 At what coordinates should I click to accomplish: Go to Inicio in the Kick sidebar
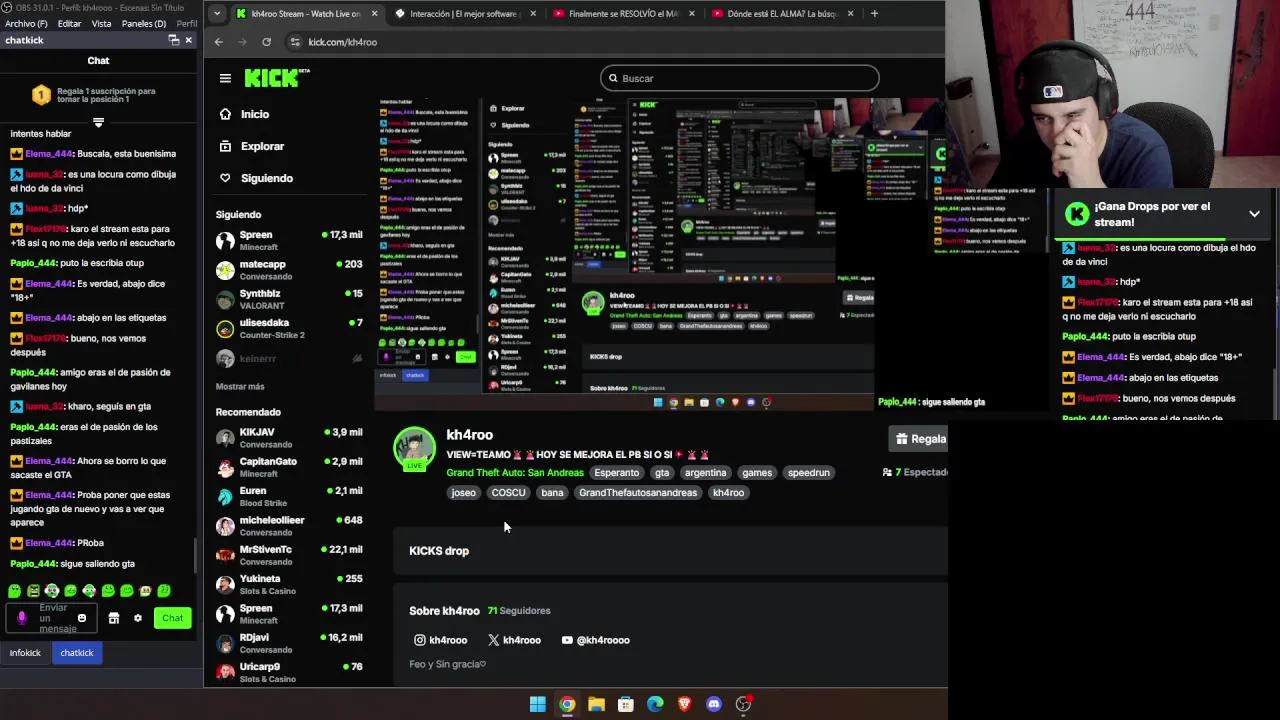244,114
